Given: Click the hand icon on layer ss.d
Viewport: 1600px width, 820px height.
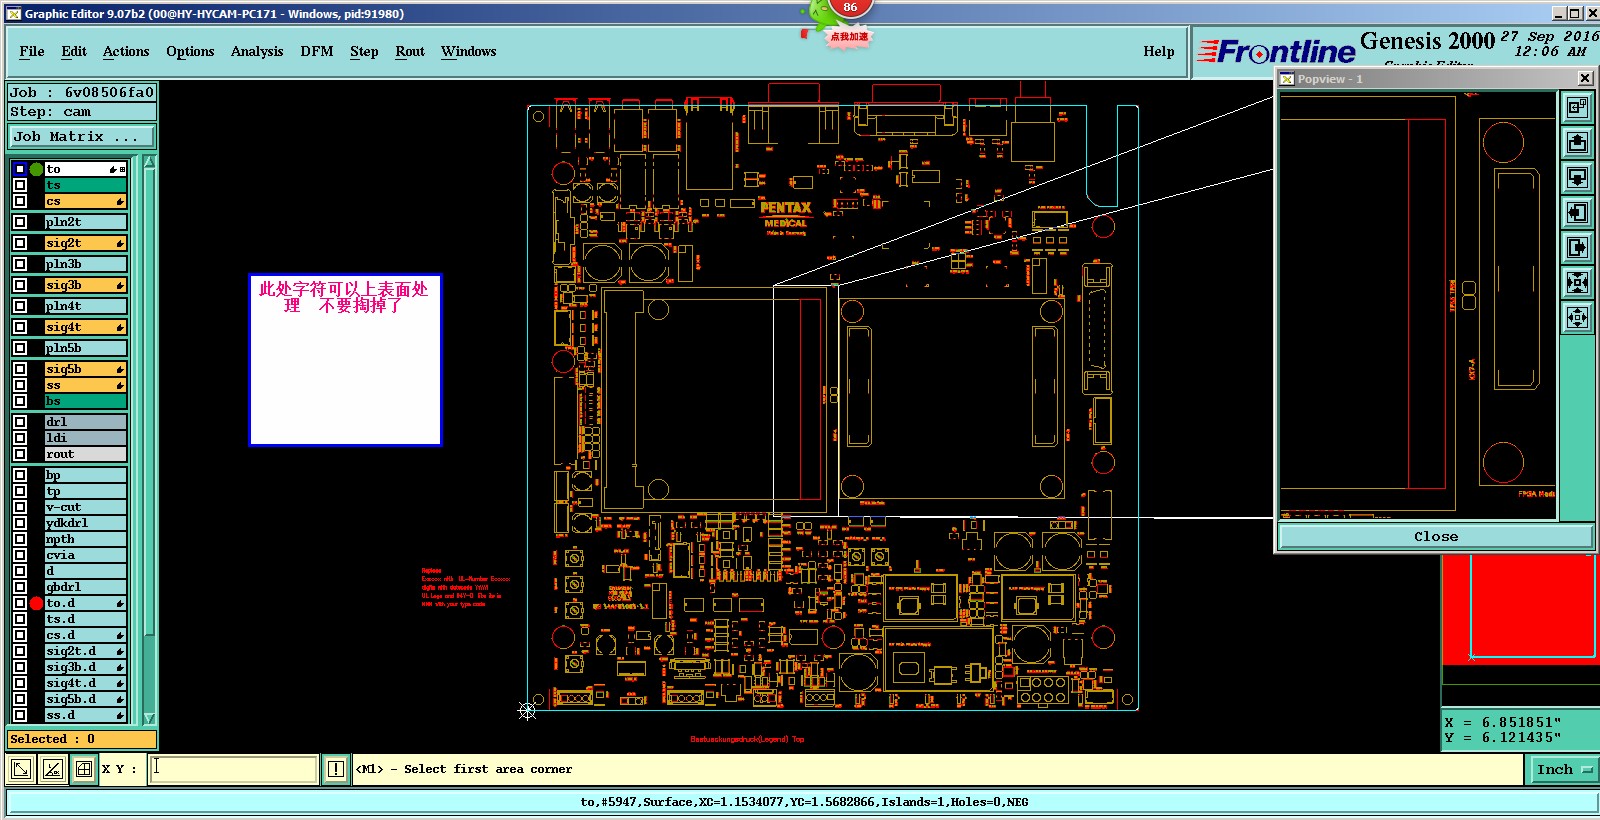Looking at the screenshot, I should tap(120, 716).
